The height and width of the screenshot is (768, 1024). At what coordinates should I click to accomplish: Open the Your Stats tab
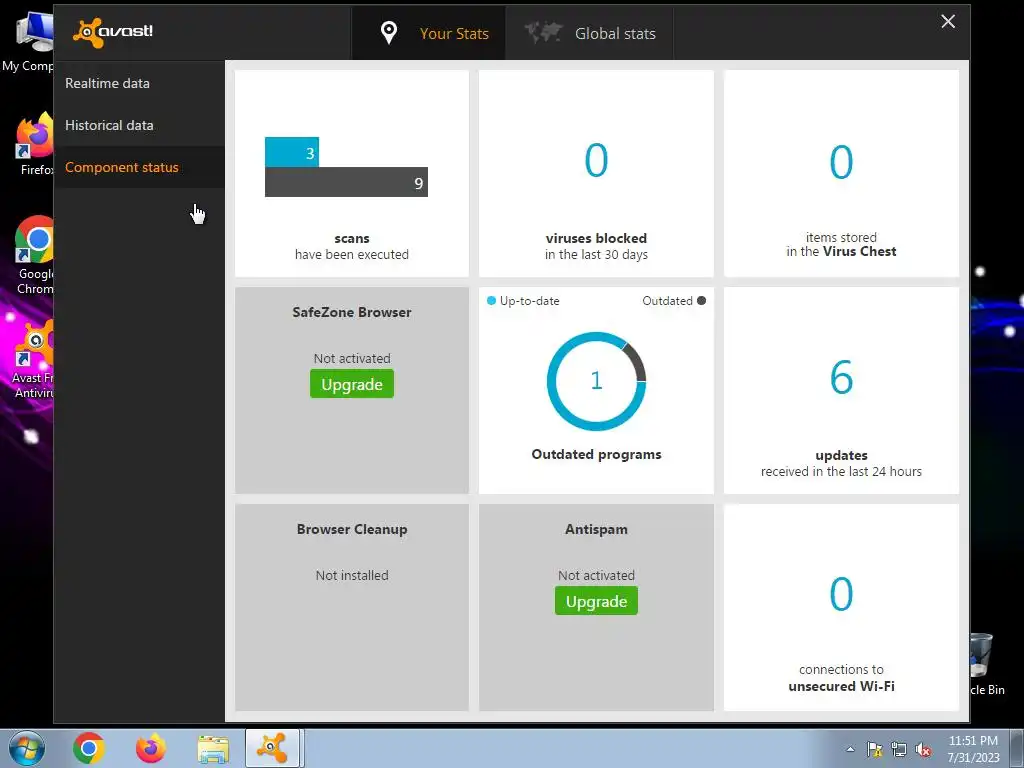point(428,33)
